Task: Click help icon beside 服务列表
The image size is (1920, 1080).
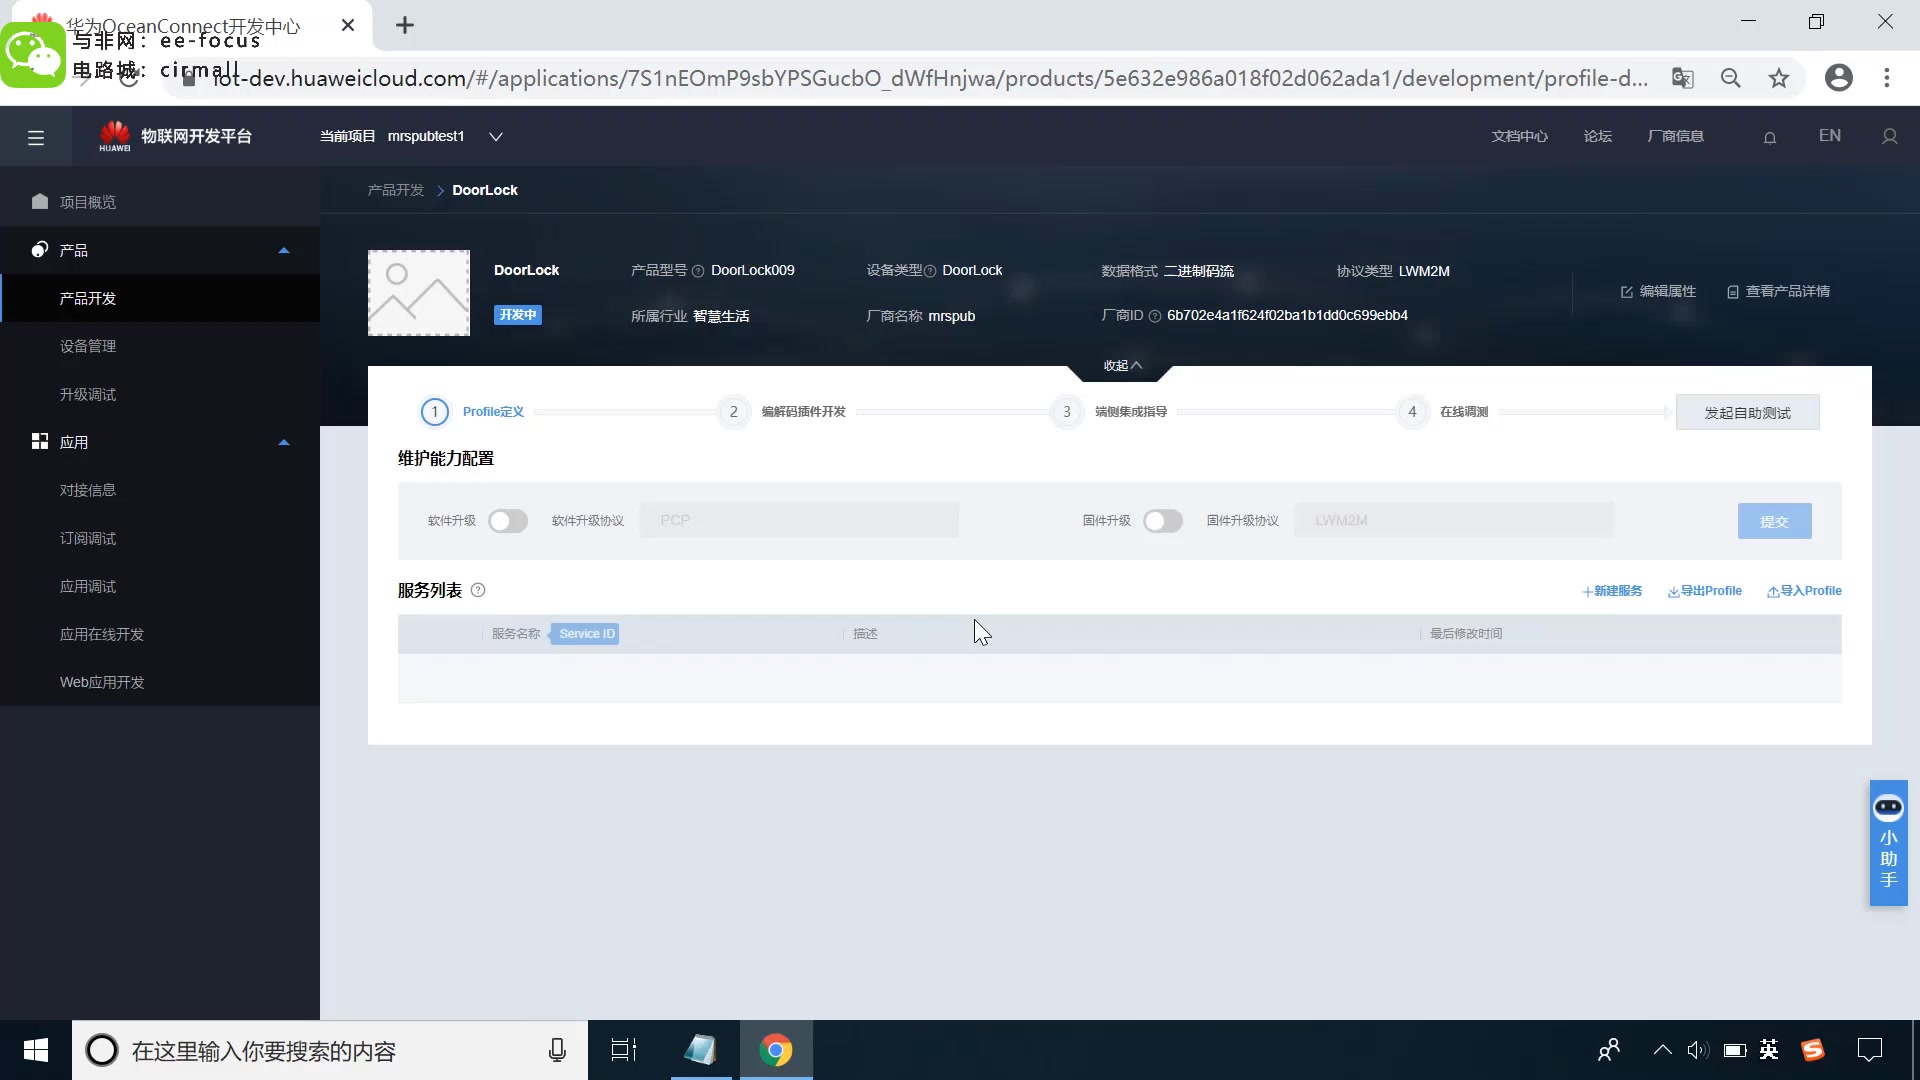Action: (x=478, y=590)
